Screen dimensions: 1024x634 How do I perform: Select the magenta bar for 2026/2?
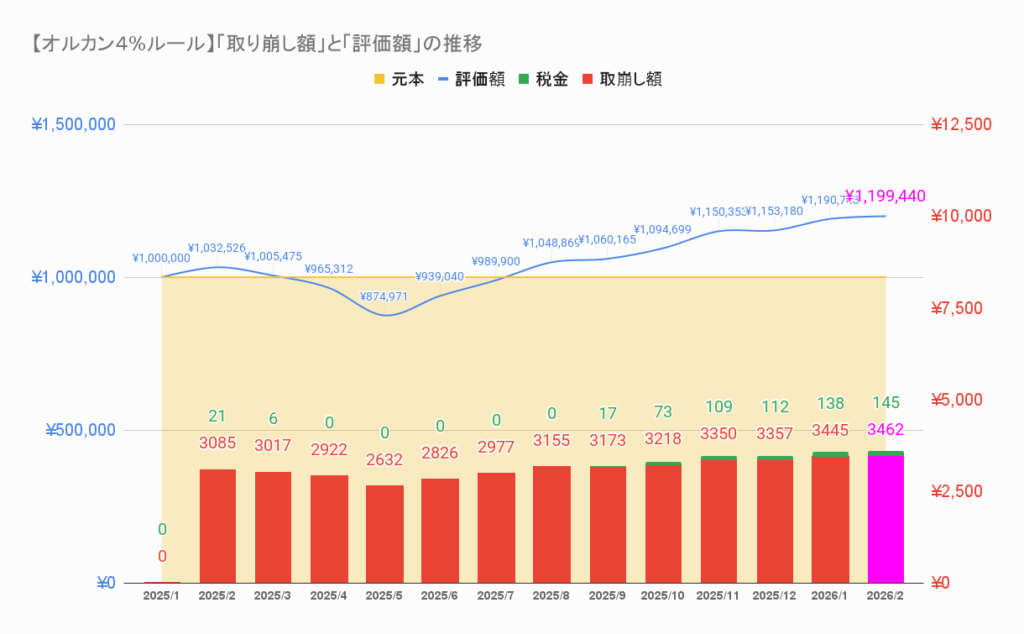pos(885,520)
